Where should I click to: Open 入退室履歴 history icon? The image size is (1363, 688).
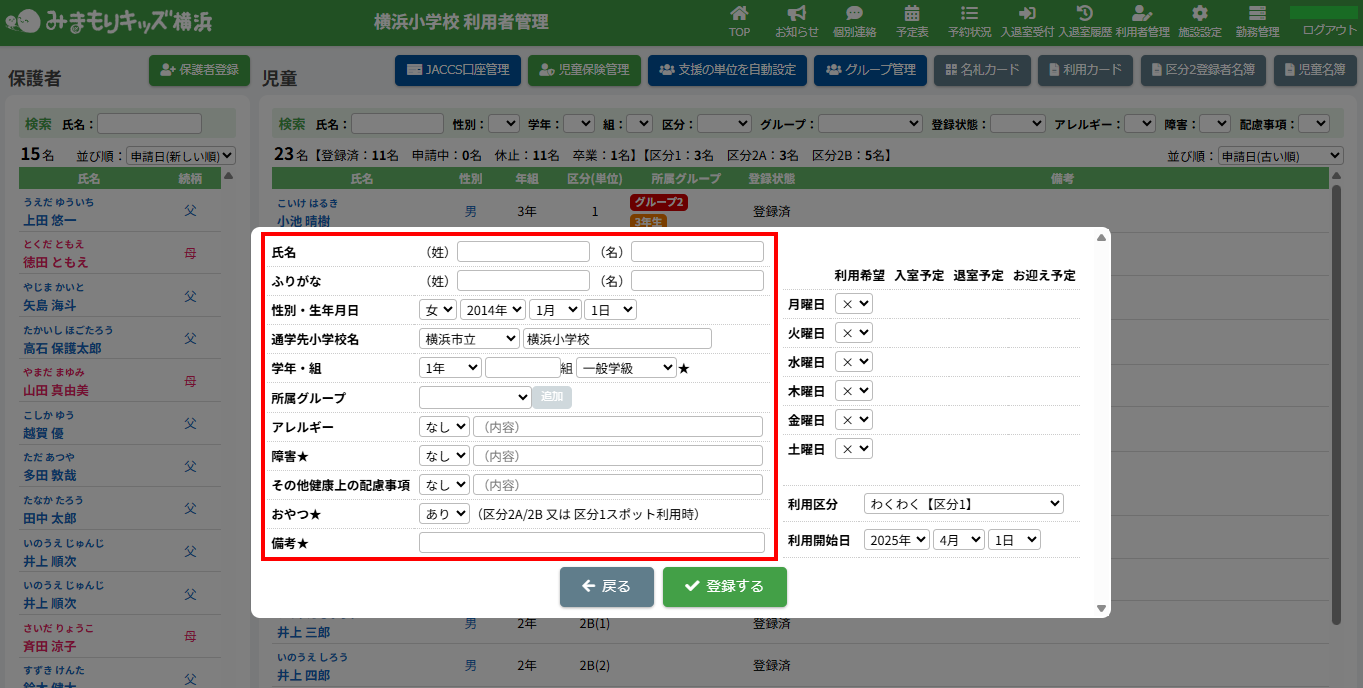click(1084, 14)
